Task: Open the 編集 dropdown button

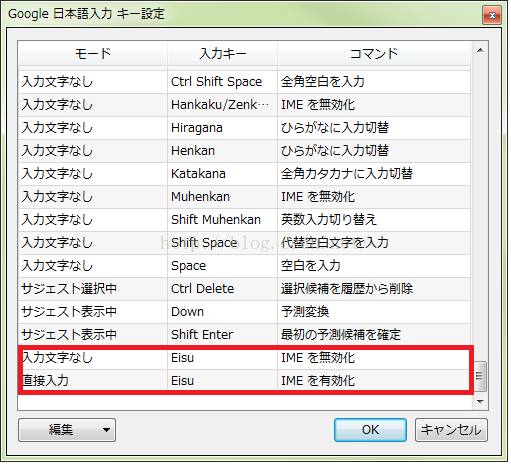Action: [x=67, y=431]
